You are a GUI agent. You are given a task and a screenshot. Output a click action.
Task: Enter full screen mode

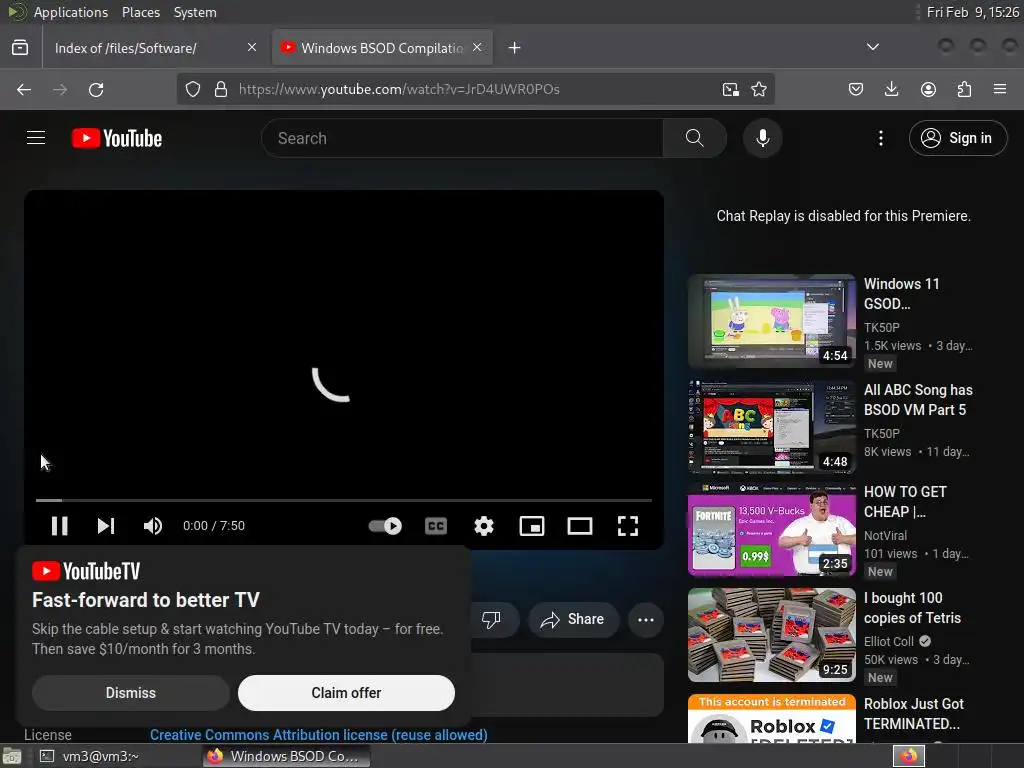tap(628, 526)
